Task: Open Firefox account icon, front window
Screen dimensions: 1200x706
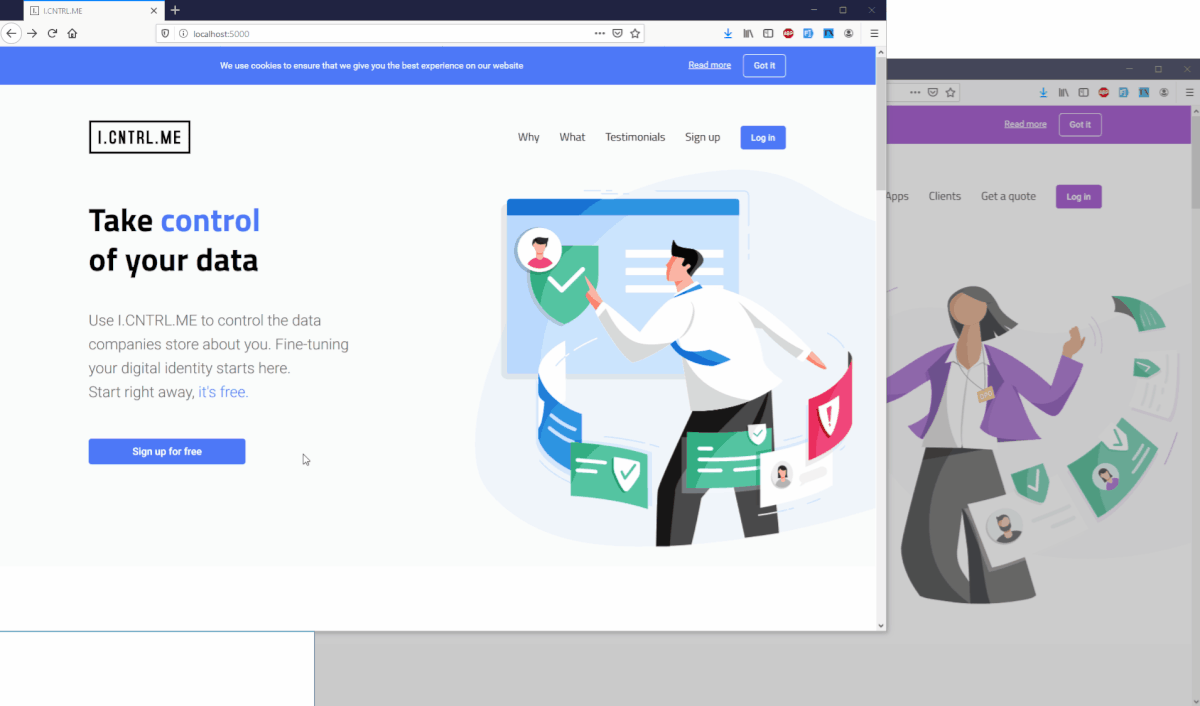Action: (x=849, y=33)
